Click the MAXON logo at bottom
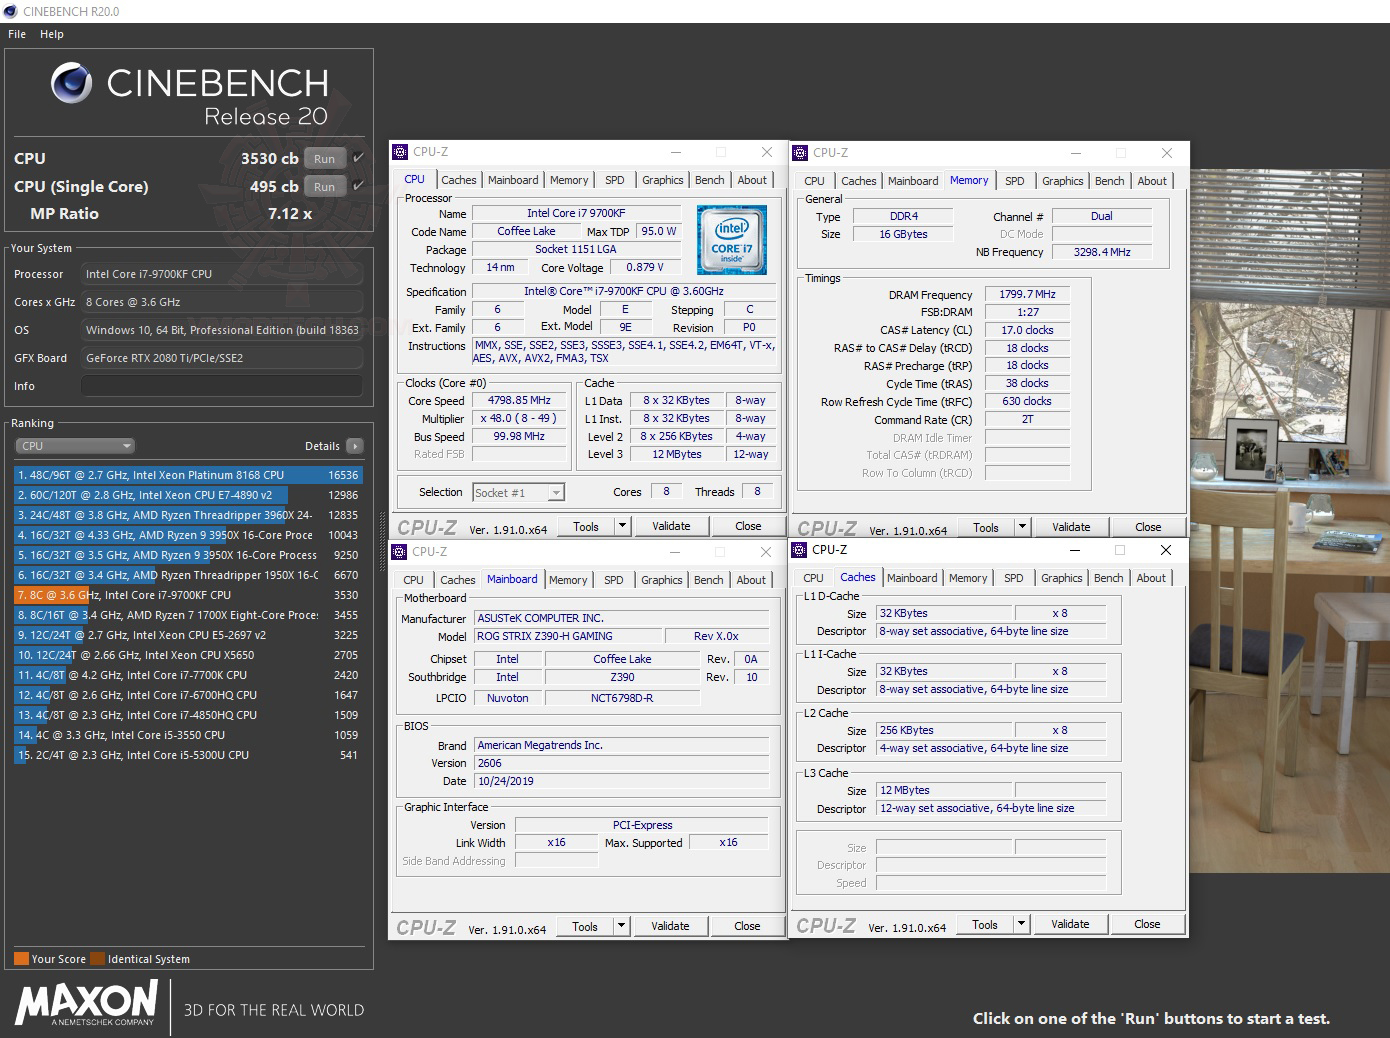Image resolution: width=1390 pixels, height=1038 pixels. [x=86, y=1003]
